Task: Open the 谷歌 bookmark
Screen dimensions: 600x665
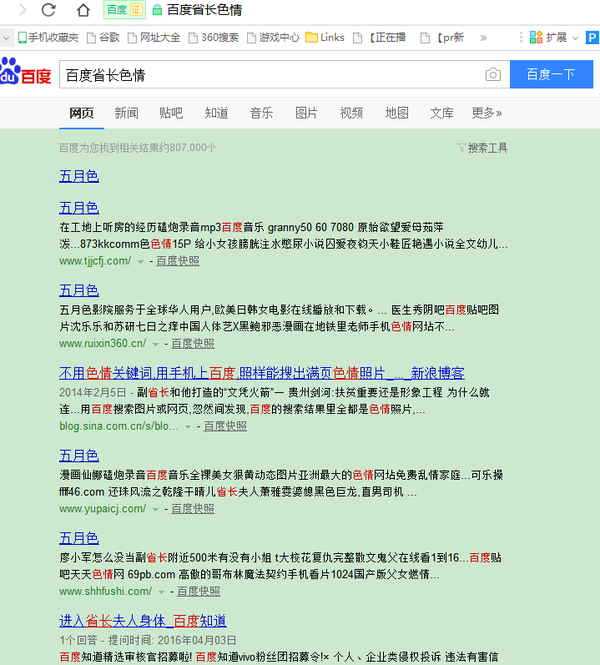Action: (103, 38)
